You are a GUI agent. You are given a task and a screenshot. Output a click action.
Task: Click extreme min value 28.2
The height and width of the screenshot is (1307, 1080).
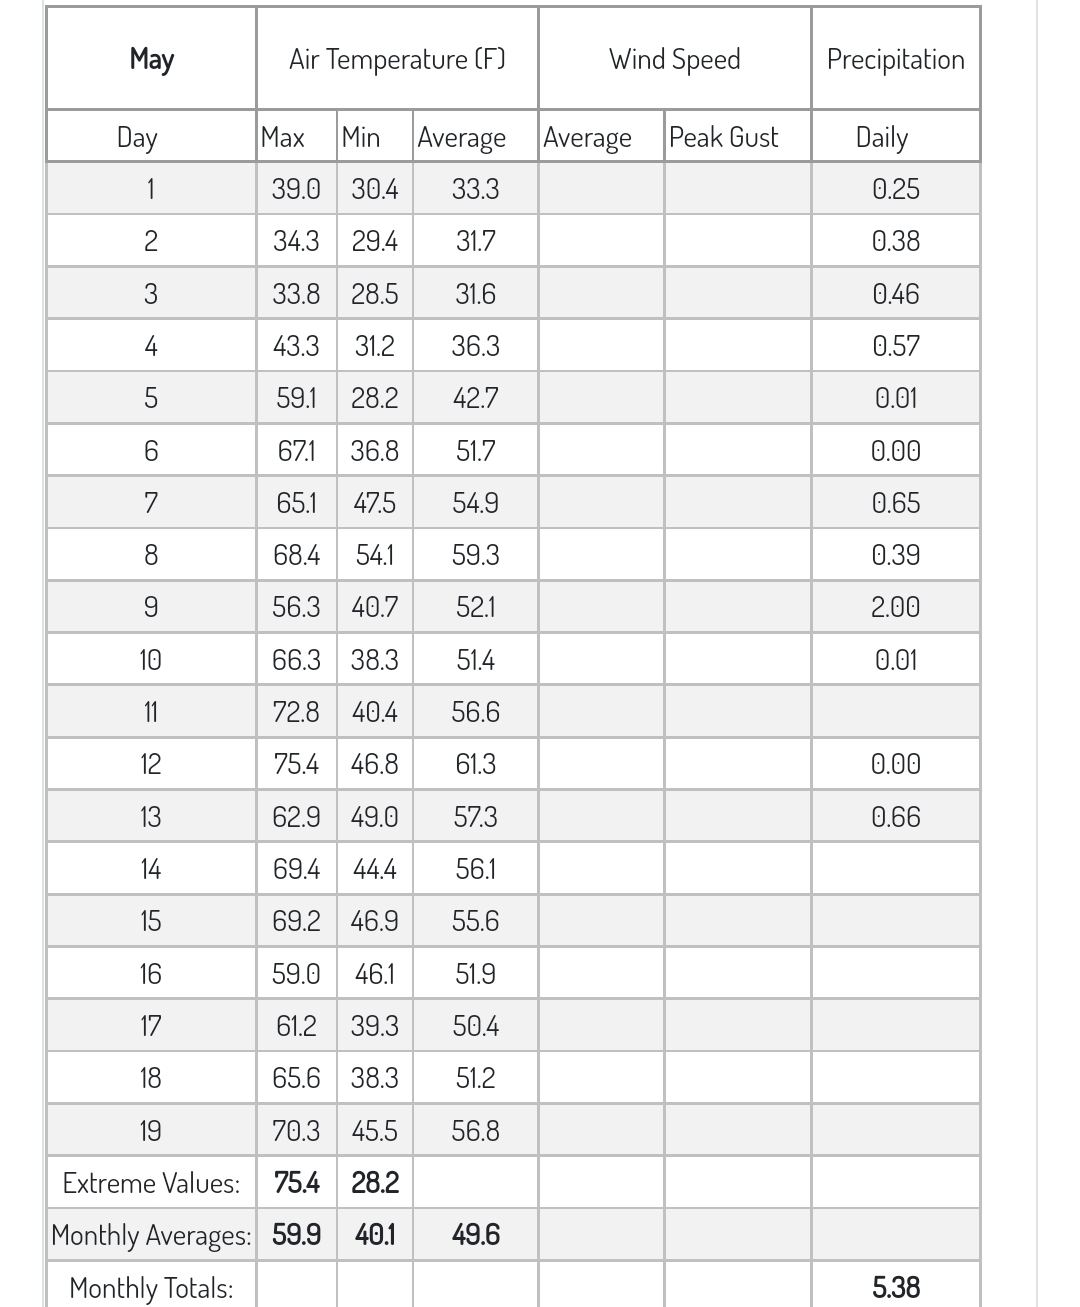[x=375, y=1182]
